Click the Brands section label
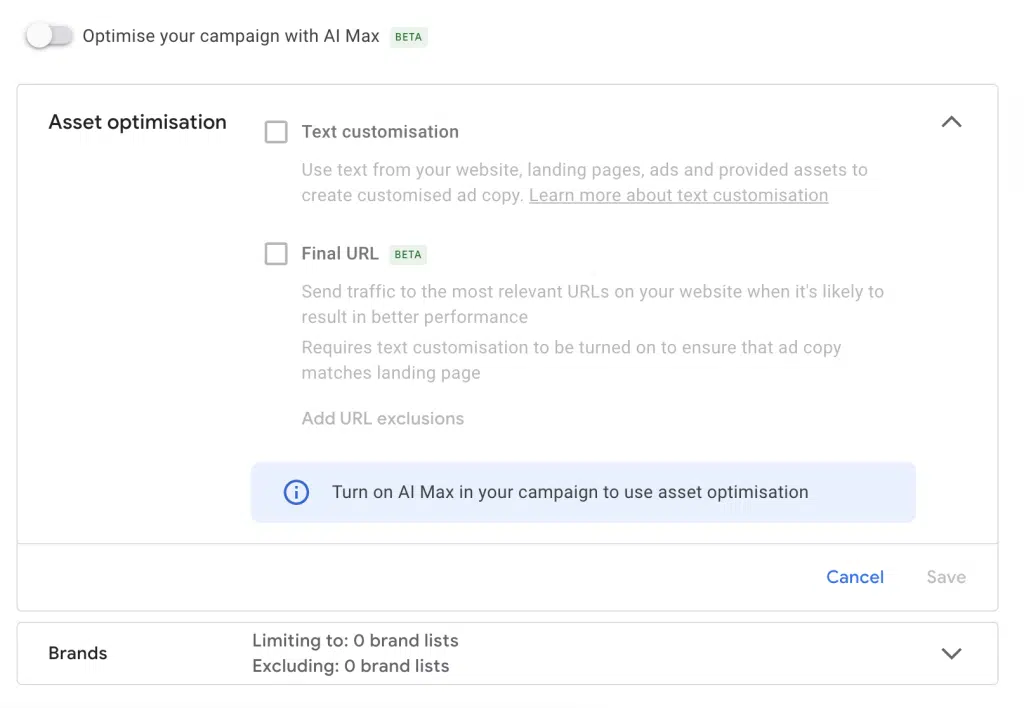1024x708 pixels. point(78,653)
